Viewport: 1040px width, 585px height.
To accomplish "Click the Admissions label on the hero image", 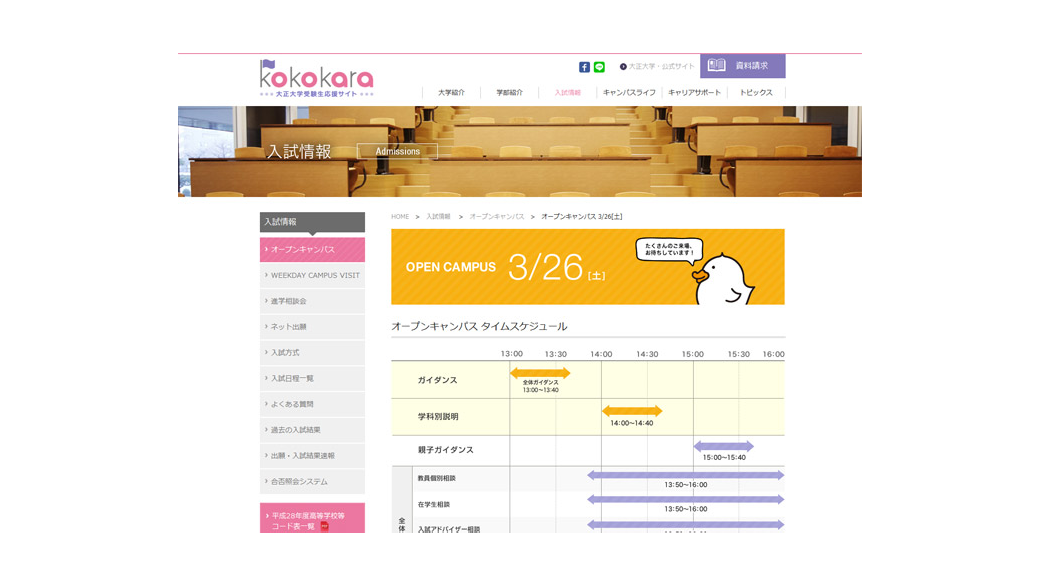I will [398, 151].
